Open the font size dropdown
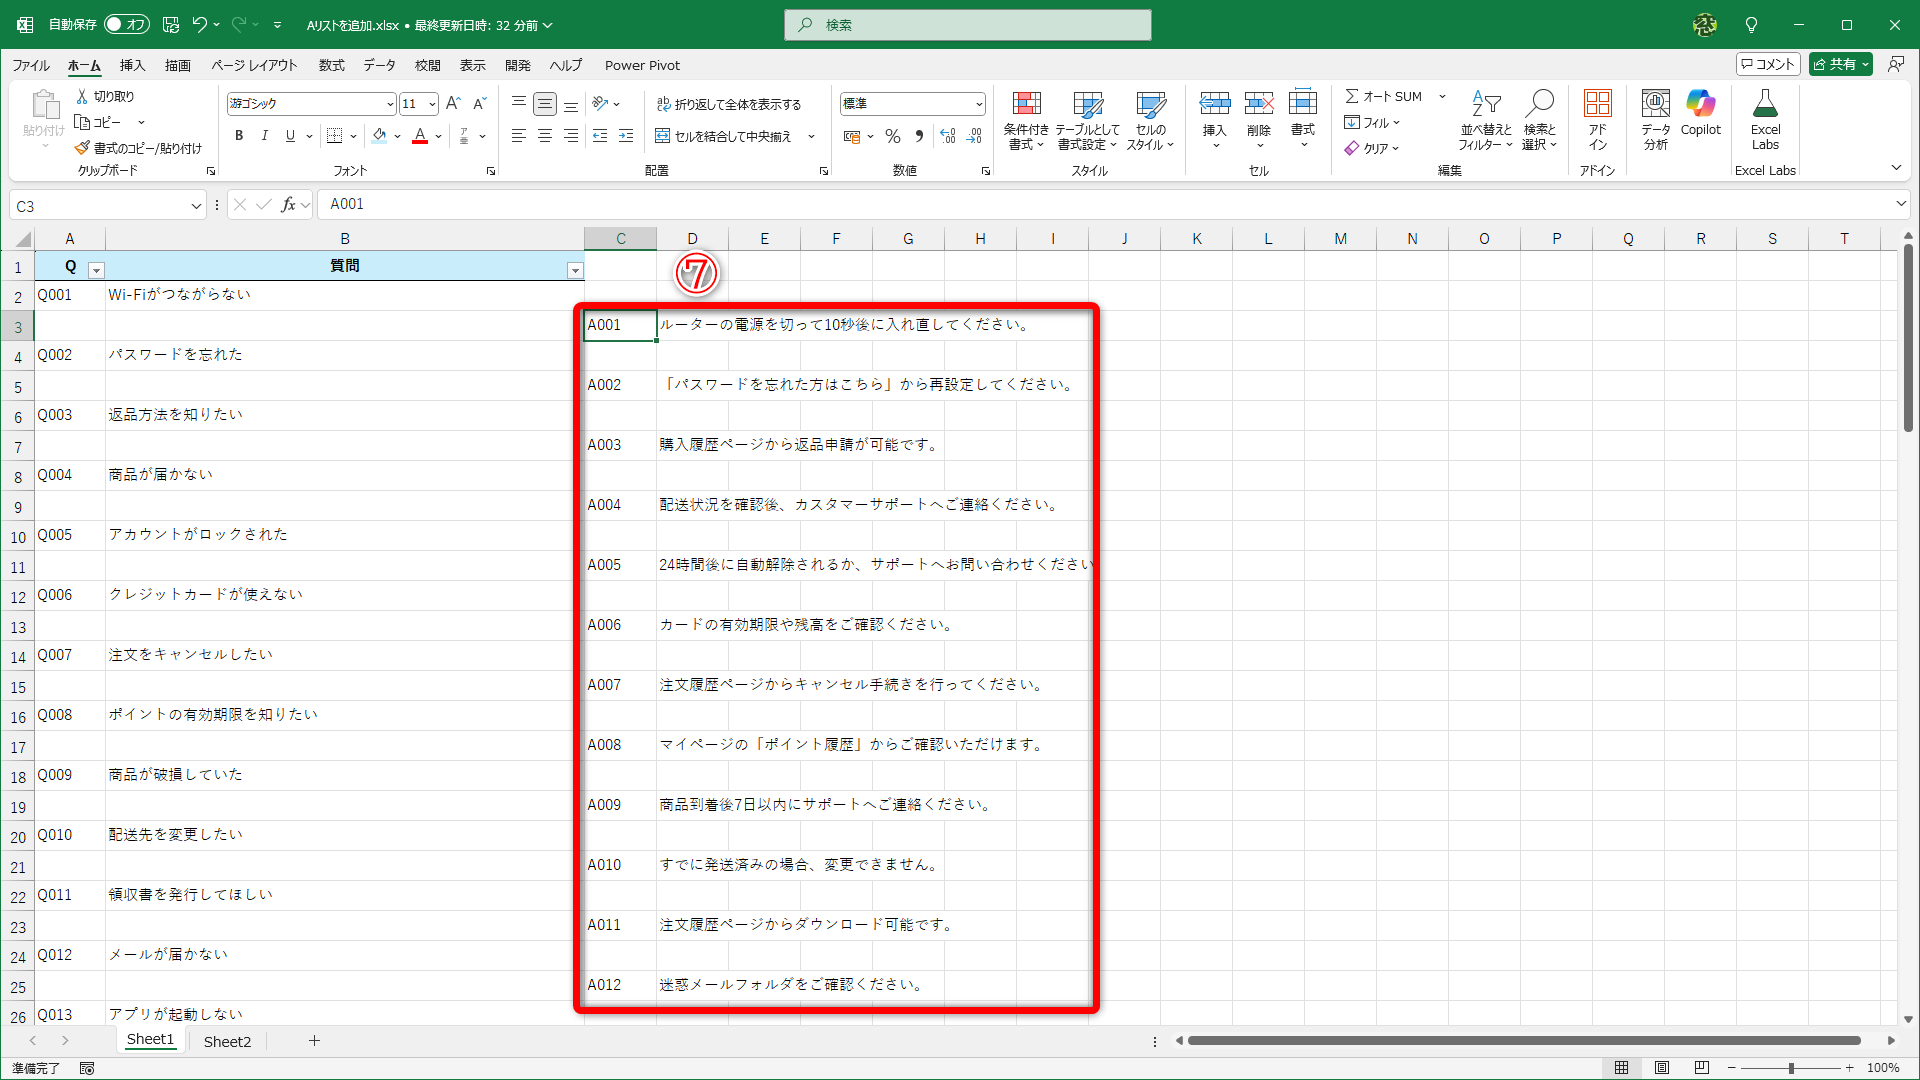Screen dimensions: 1920x1080 click(x=430, y=103)
